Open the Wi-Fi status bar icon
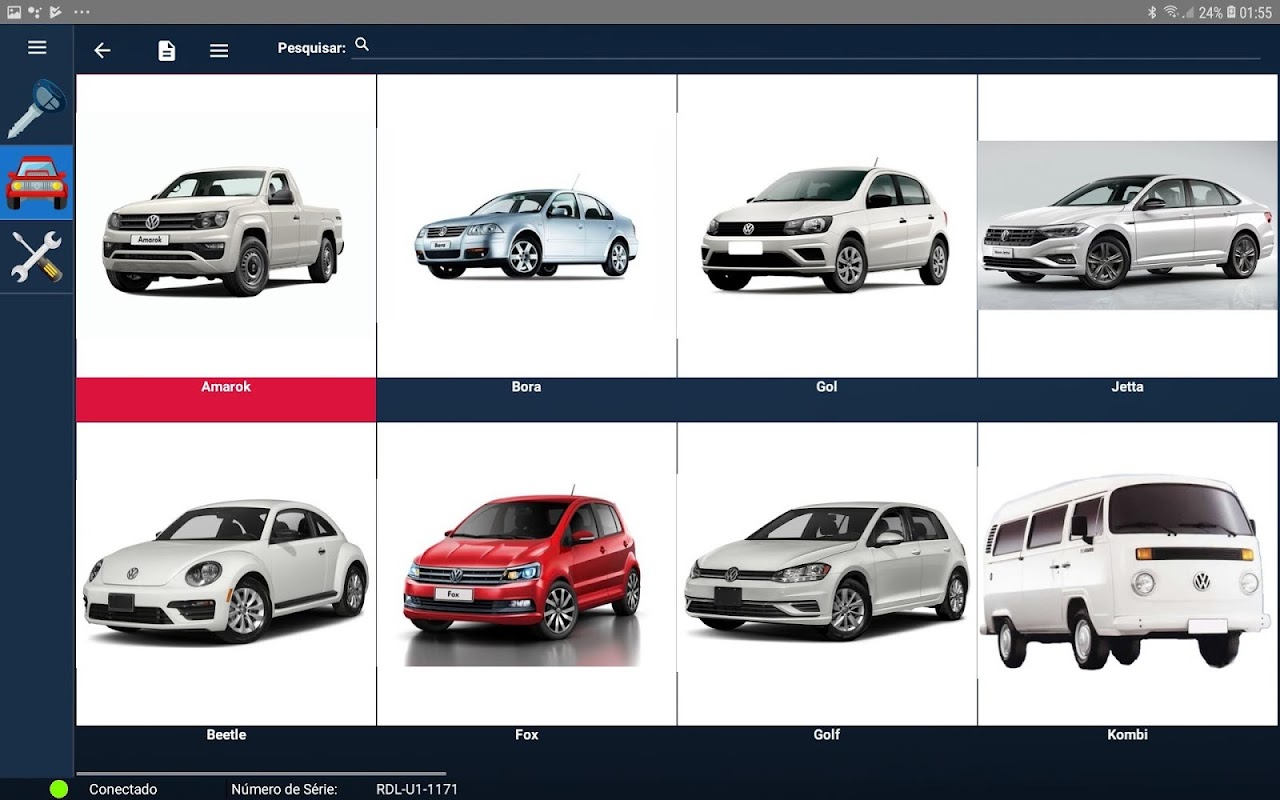1280x800 pixels. pyautogui.click(x=1171, y=12)
